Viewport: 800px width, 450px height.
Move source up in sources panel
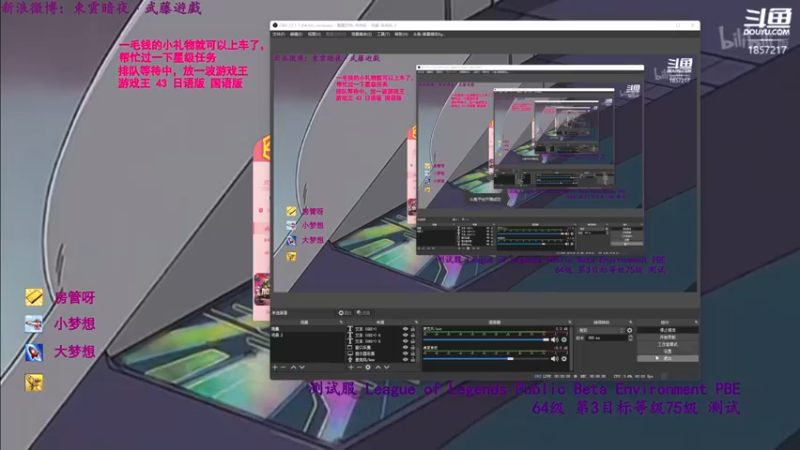pos(378,367)
